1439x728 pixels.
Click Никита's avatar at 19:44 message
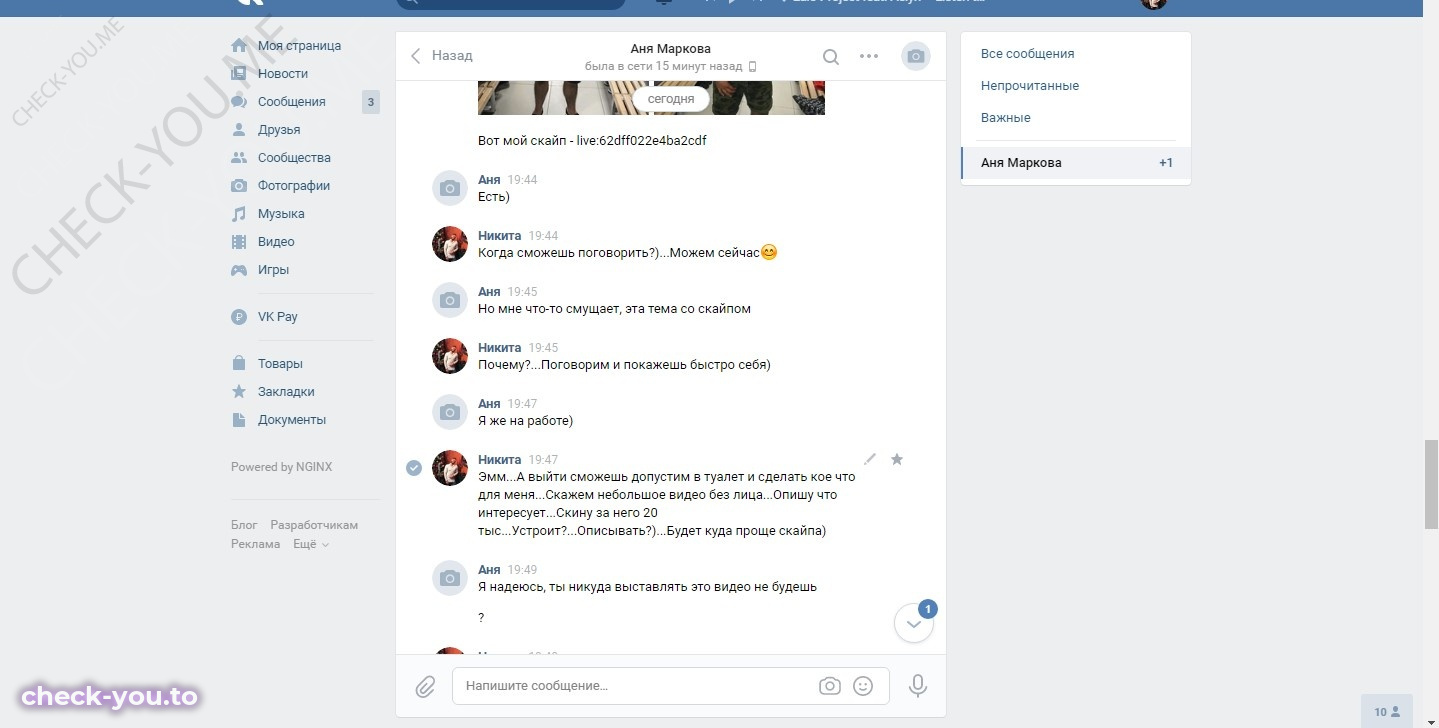point(450,244)
